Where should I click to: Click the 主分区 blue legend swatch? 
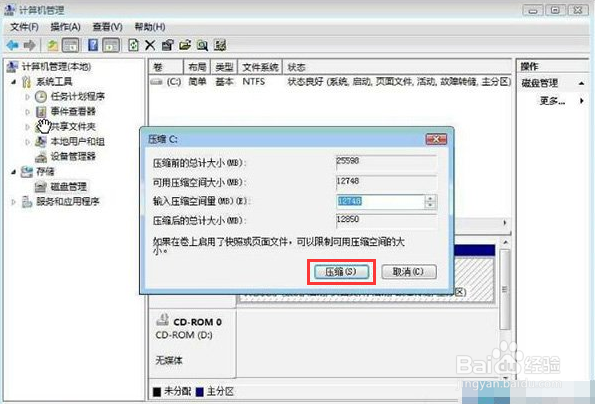tap(199, 391)
